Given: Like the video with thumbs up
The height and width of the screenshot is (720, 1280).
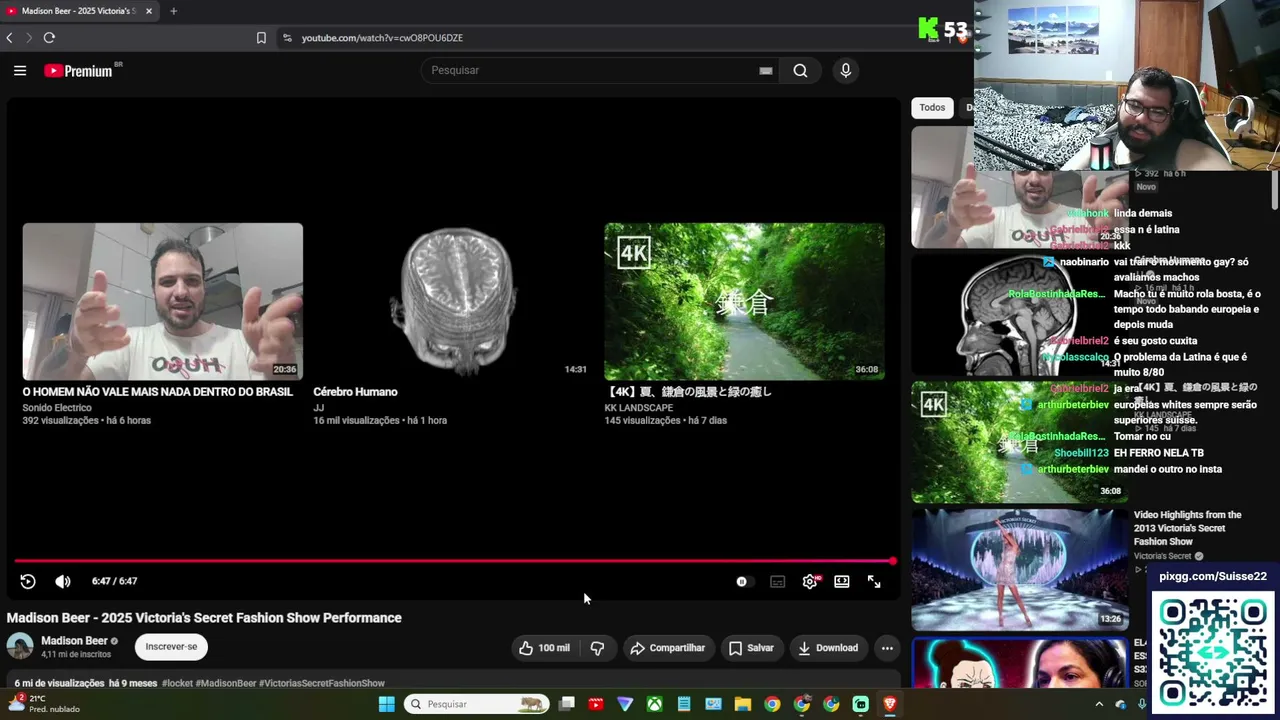Looking at the screenshot, I should [x=544, y=648].
